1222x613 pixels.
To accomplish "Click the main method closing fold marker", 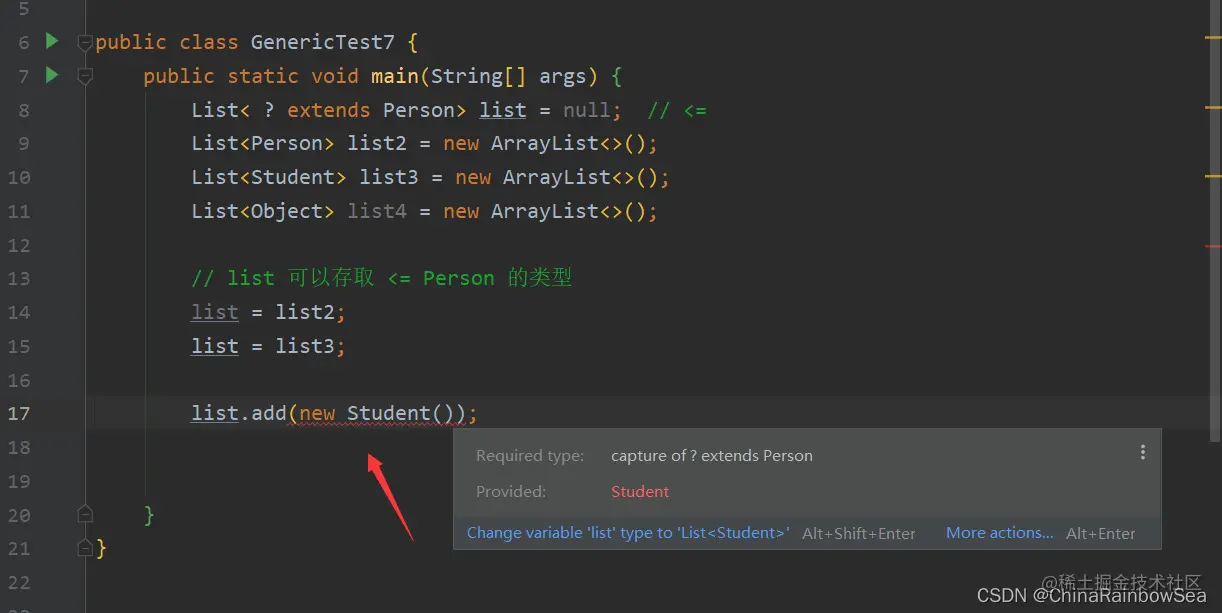I will (85, 514).
